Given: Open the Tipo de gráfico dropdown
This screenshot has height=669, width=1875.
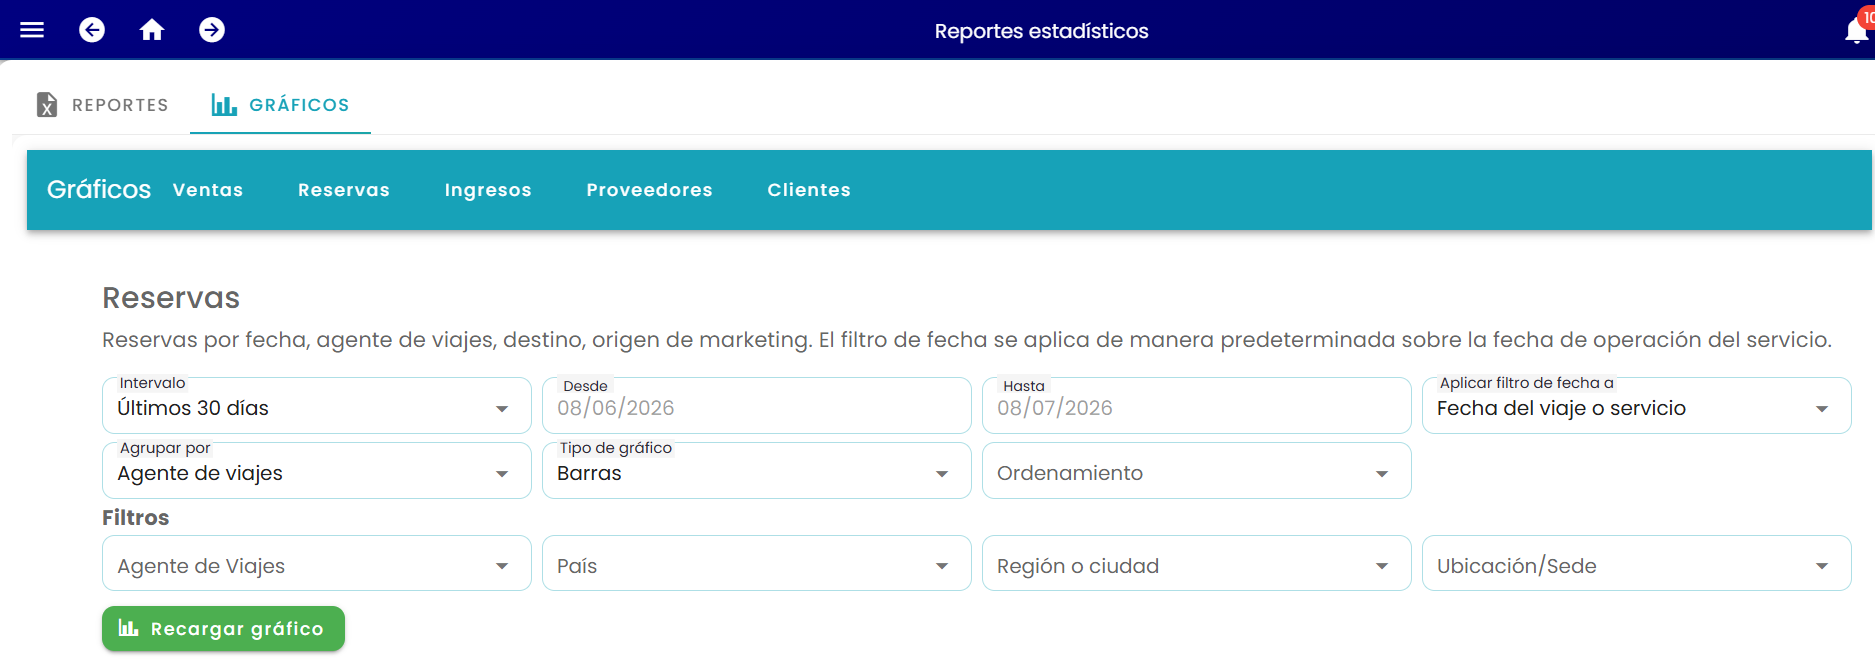Looking at the screenshot, I should click(x=757, y=471).
